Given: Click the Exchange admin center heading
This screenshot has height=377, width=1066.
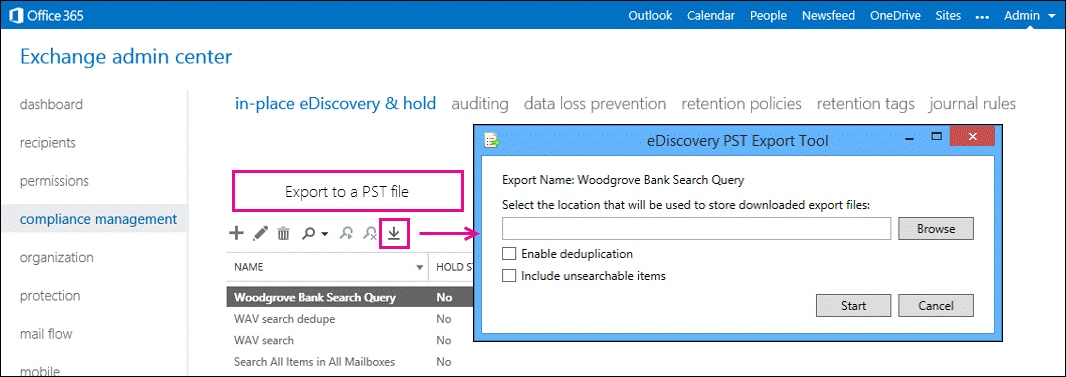Looking at the screenshot, I should tap(126, 57).
